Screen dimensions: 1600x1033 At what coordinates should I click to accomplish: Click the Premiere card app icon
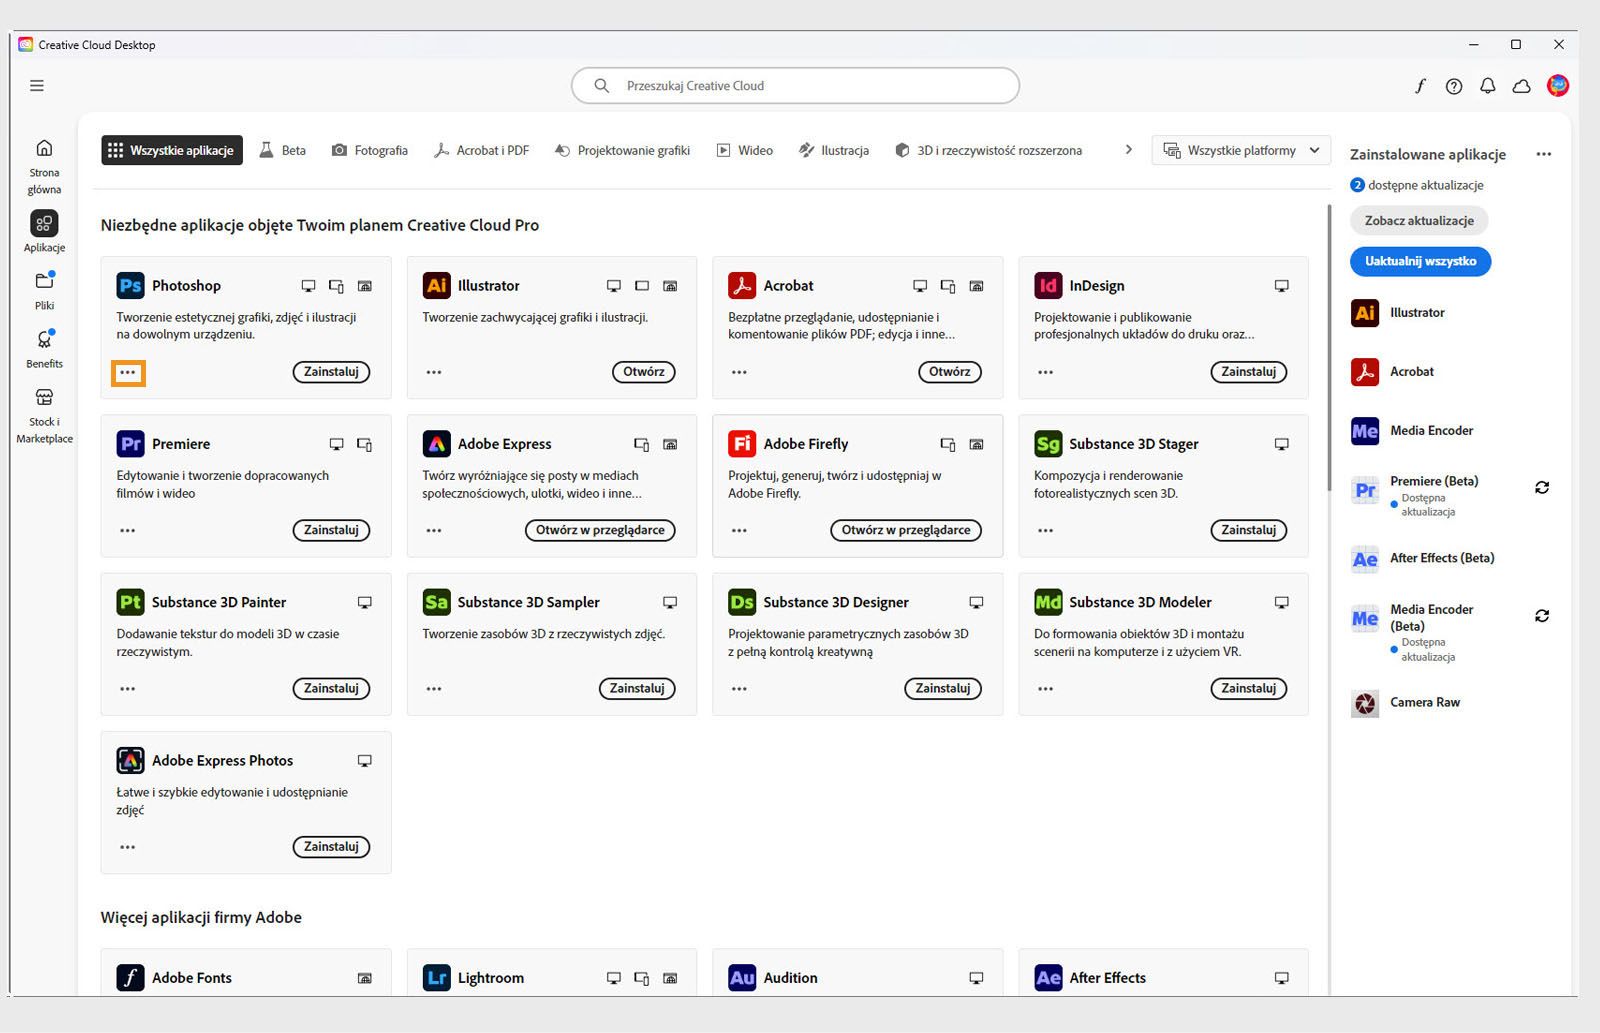coord(130,444)
